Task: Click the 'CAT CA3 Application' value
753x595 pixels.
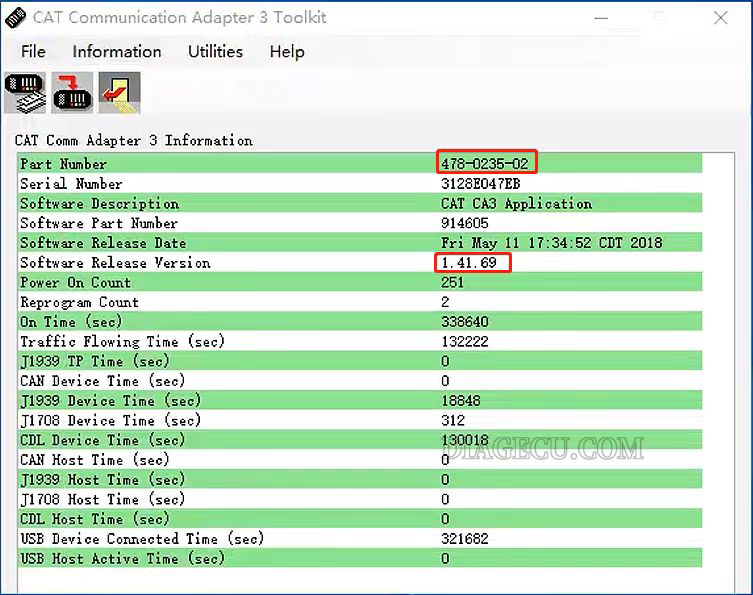Action: [x=517, y=204]
